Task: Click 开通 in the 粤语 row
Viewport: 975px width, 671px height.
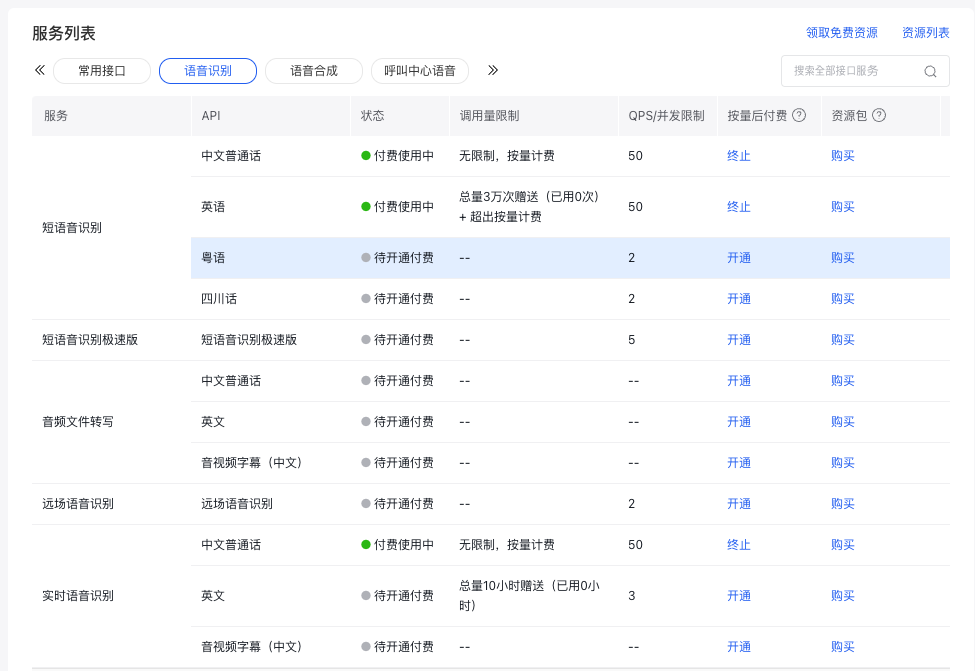Action: (x=739, y=257)
